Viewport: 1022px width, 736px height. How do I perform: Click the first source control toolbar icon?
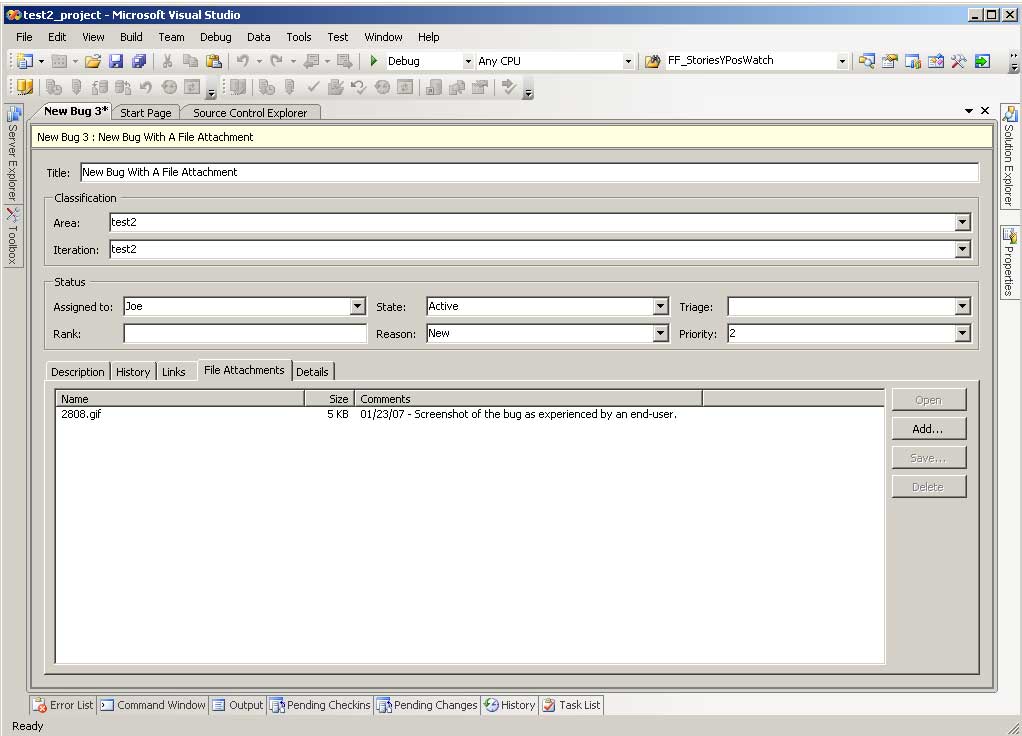25,87
